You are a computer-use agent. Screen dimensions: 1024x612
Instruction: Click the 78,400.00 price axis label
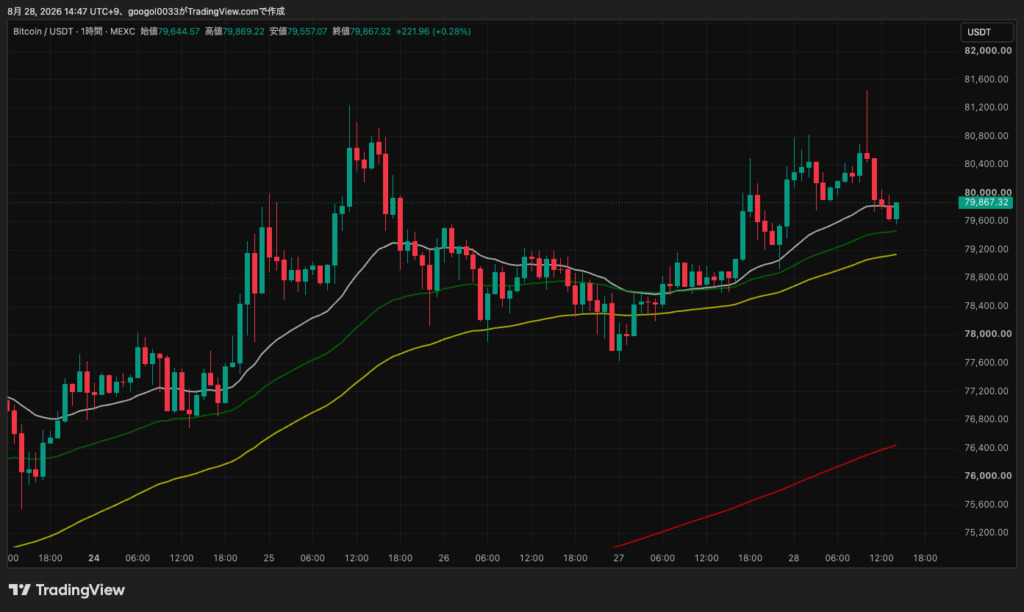pyautogui.click(x=987, y=306)
